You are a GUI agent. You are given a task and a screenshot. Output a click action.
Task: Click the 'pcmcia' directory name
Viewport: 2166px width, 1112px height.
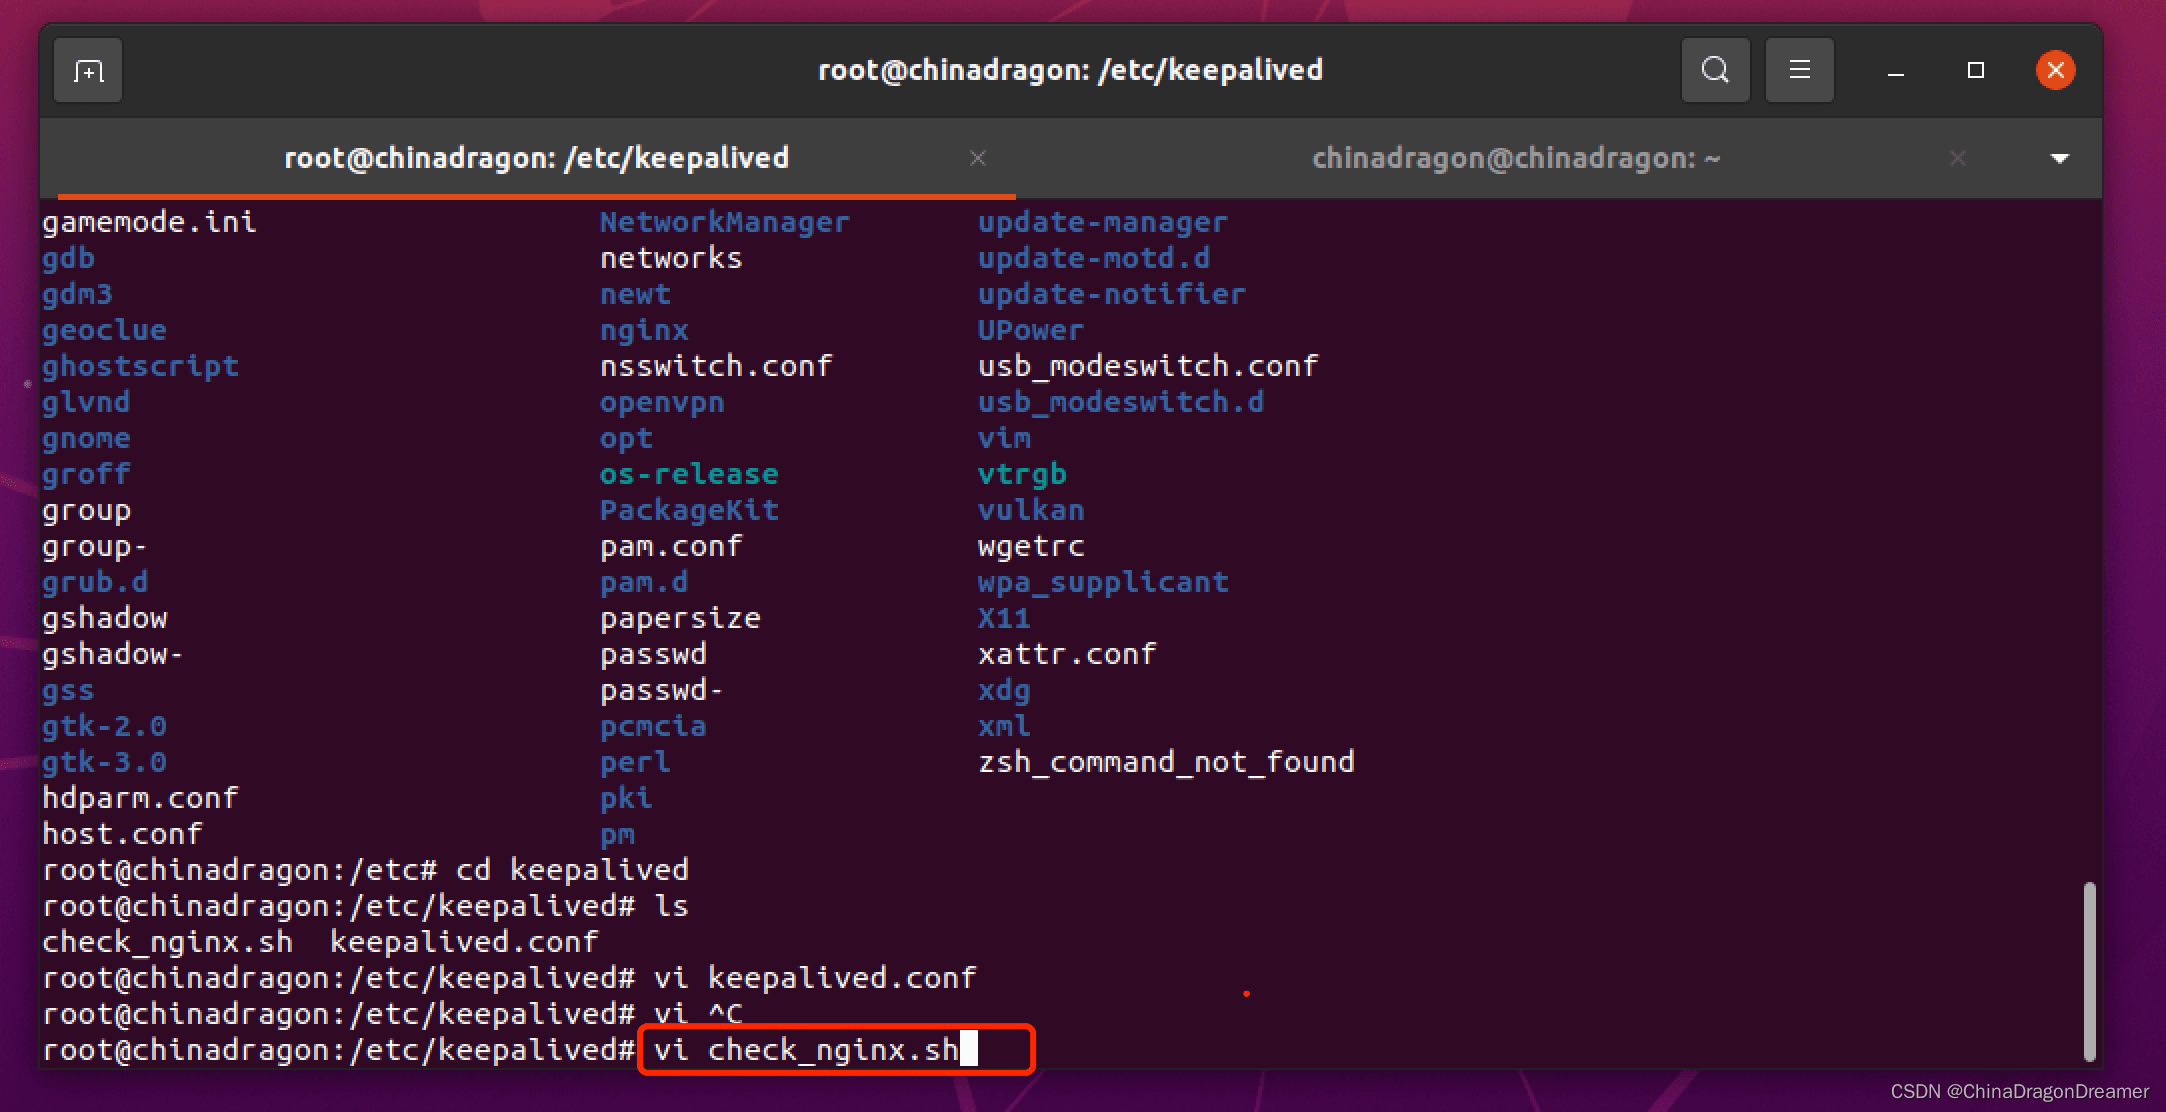tap(653, 726)
